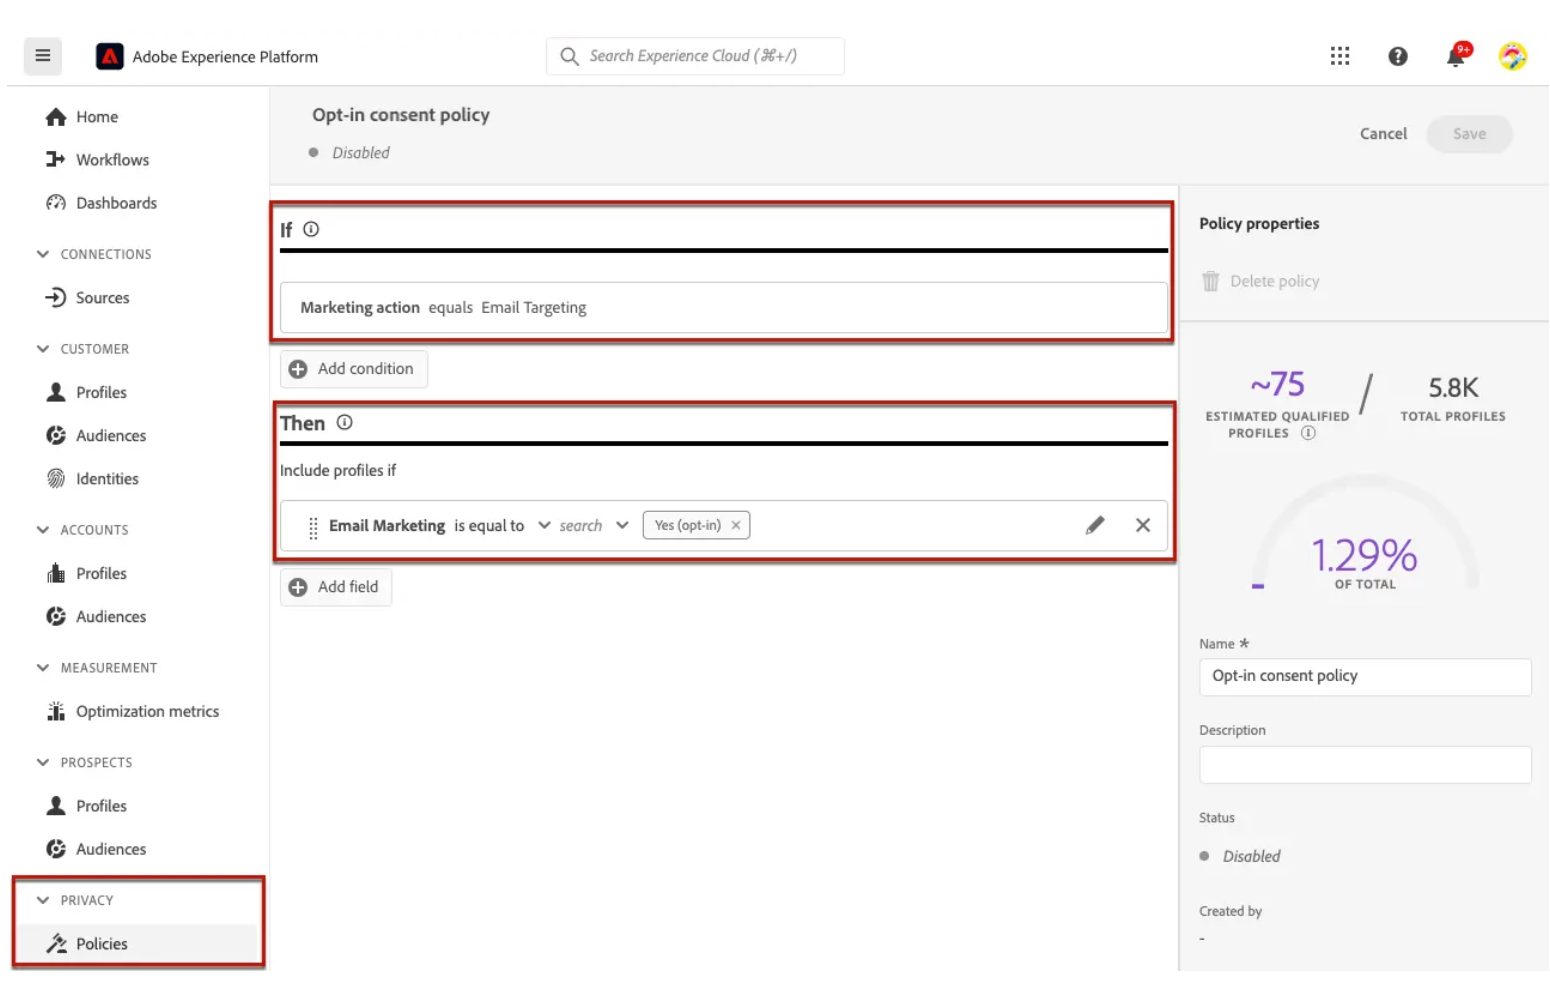Click the '~75' estimated profiles value
Viewport: 1550px width, 986px height.
(x=1277, y=384)
